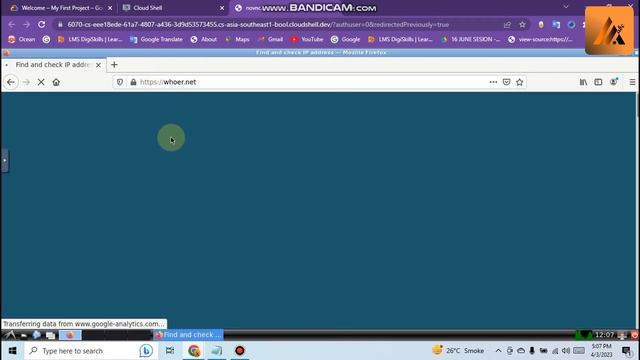This screenshot has height=360, width=640.
Task: Open microphone tray icon
Action: pos(532,351)
